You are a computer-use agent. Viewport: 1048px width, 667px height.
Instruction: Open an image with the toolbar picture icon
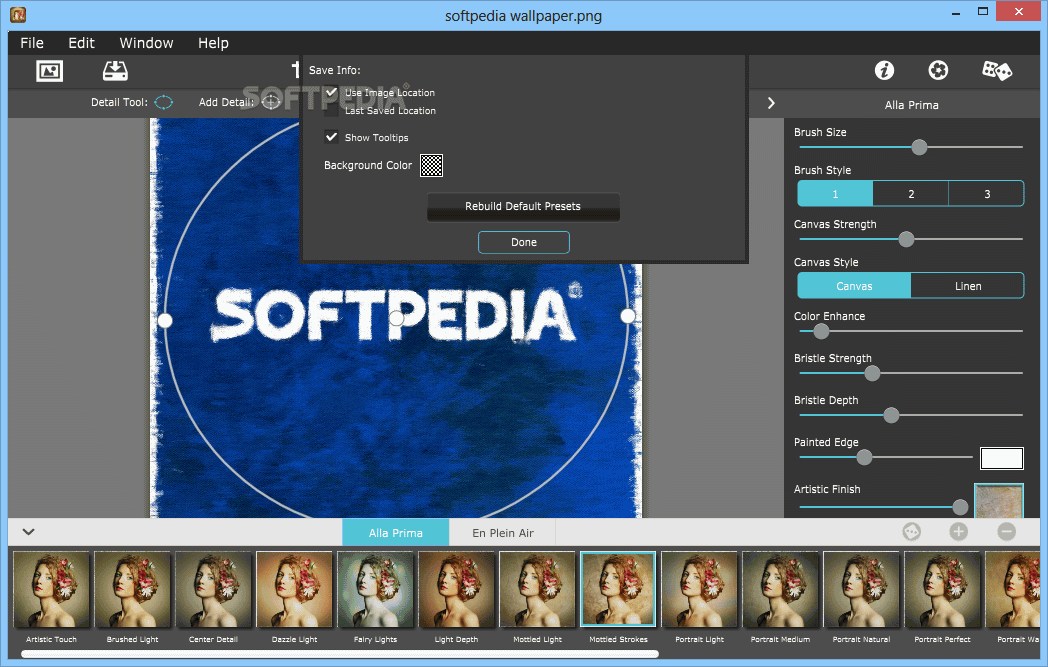coord(49,71)
